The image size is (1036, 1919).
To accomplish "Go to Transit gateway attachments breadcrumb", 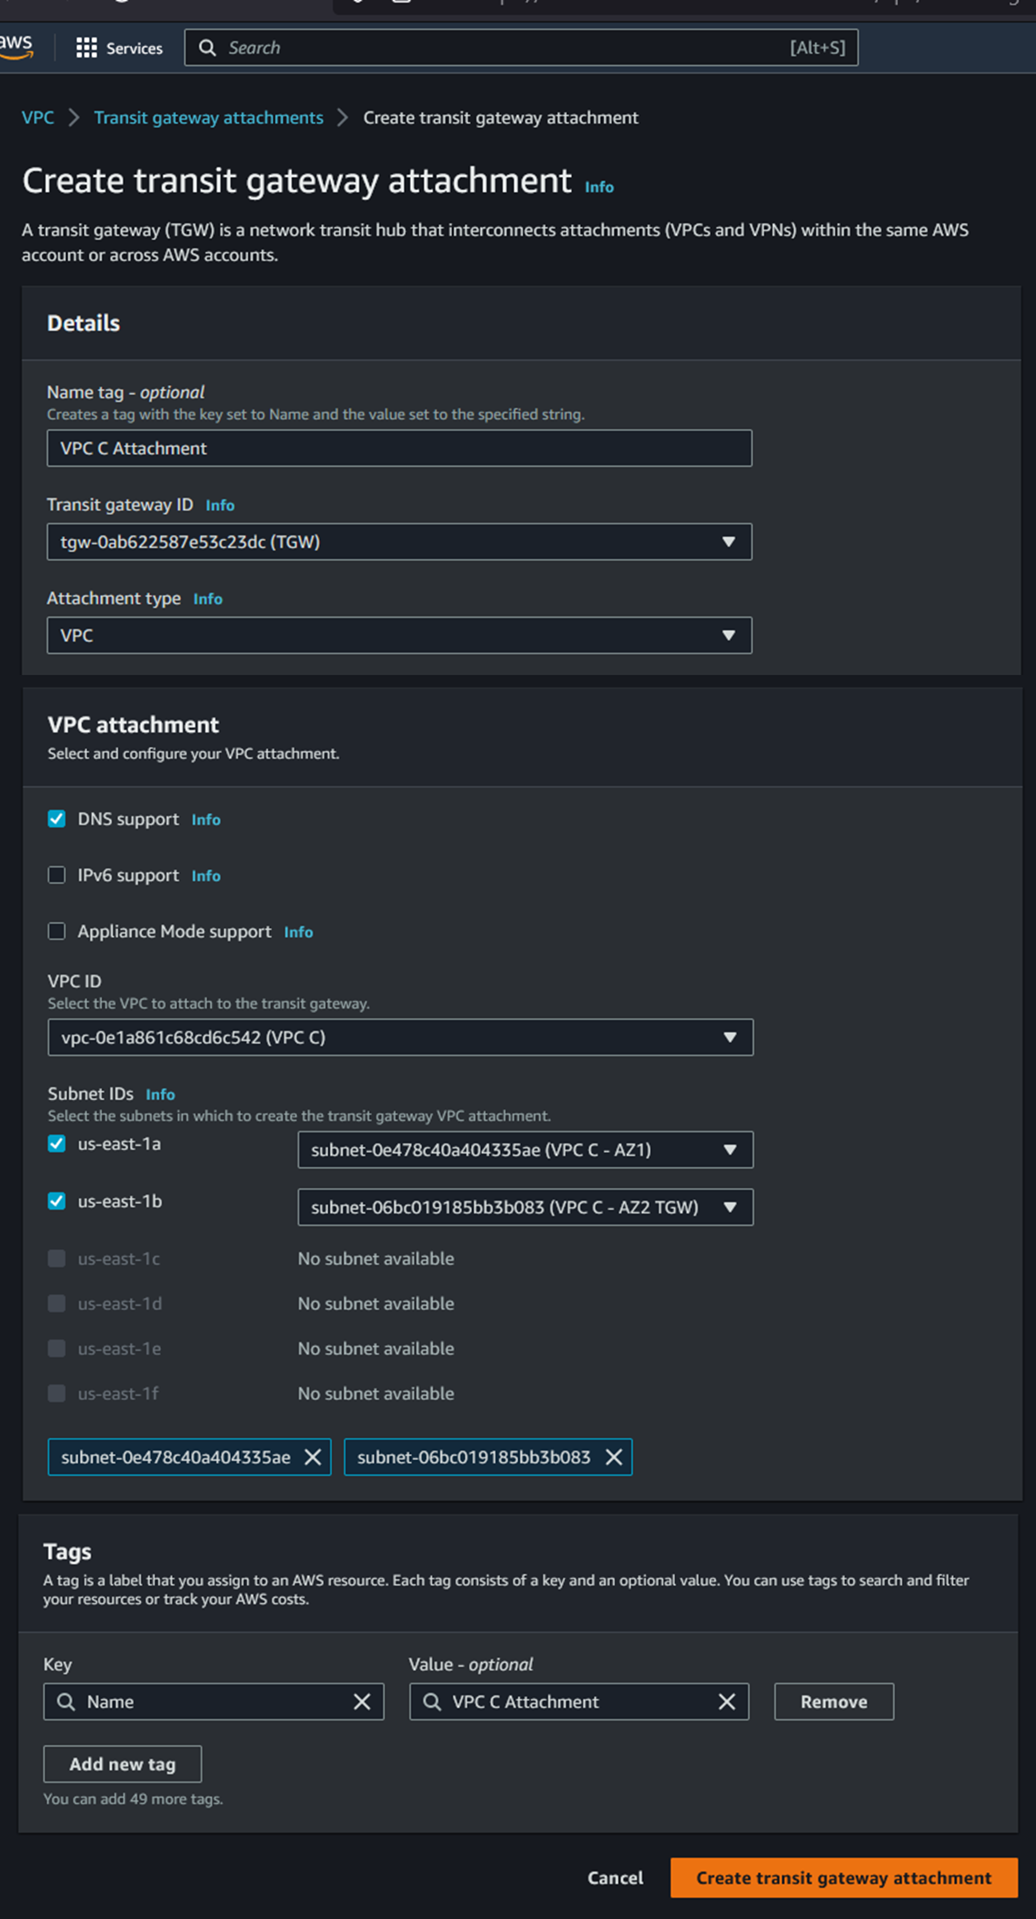I will [208, 118].
